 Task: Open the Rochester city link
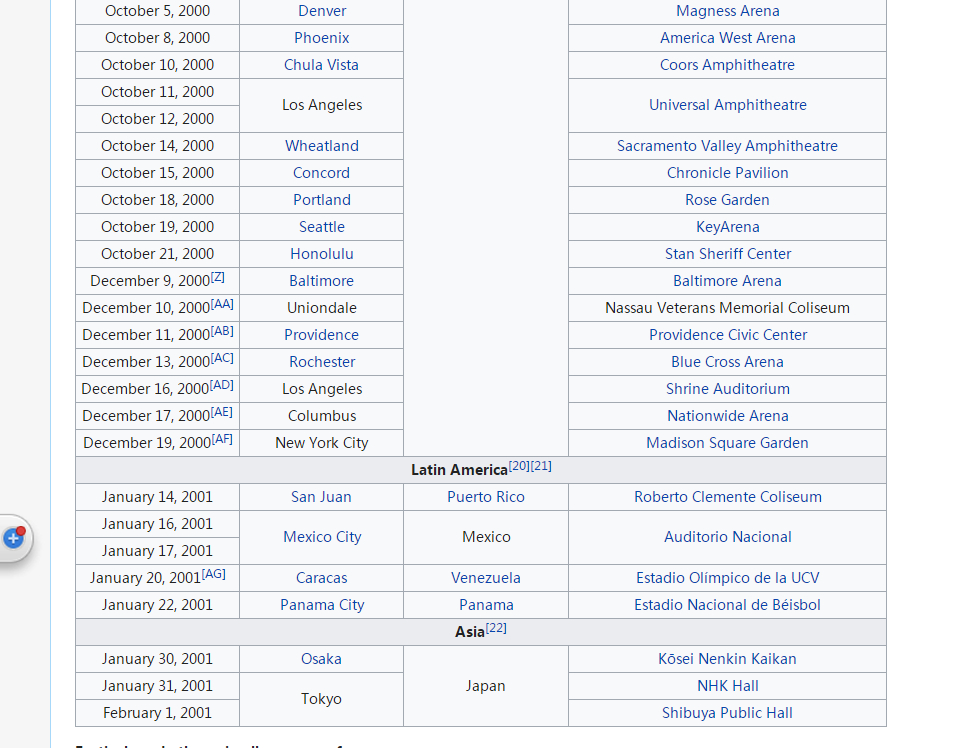[322, 362]
